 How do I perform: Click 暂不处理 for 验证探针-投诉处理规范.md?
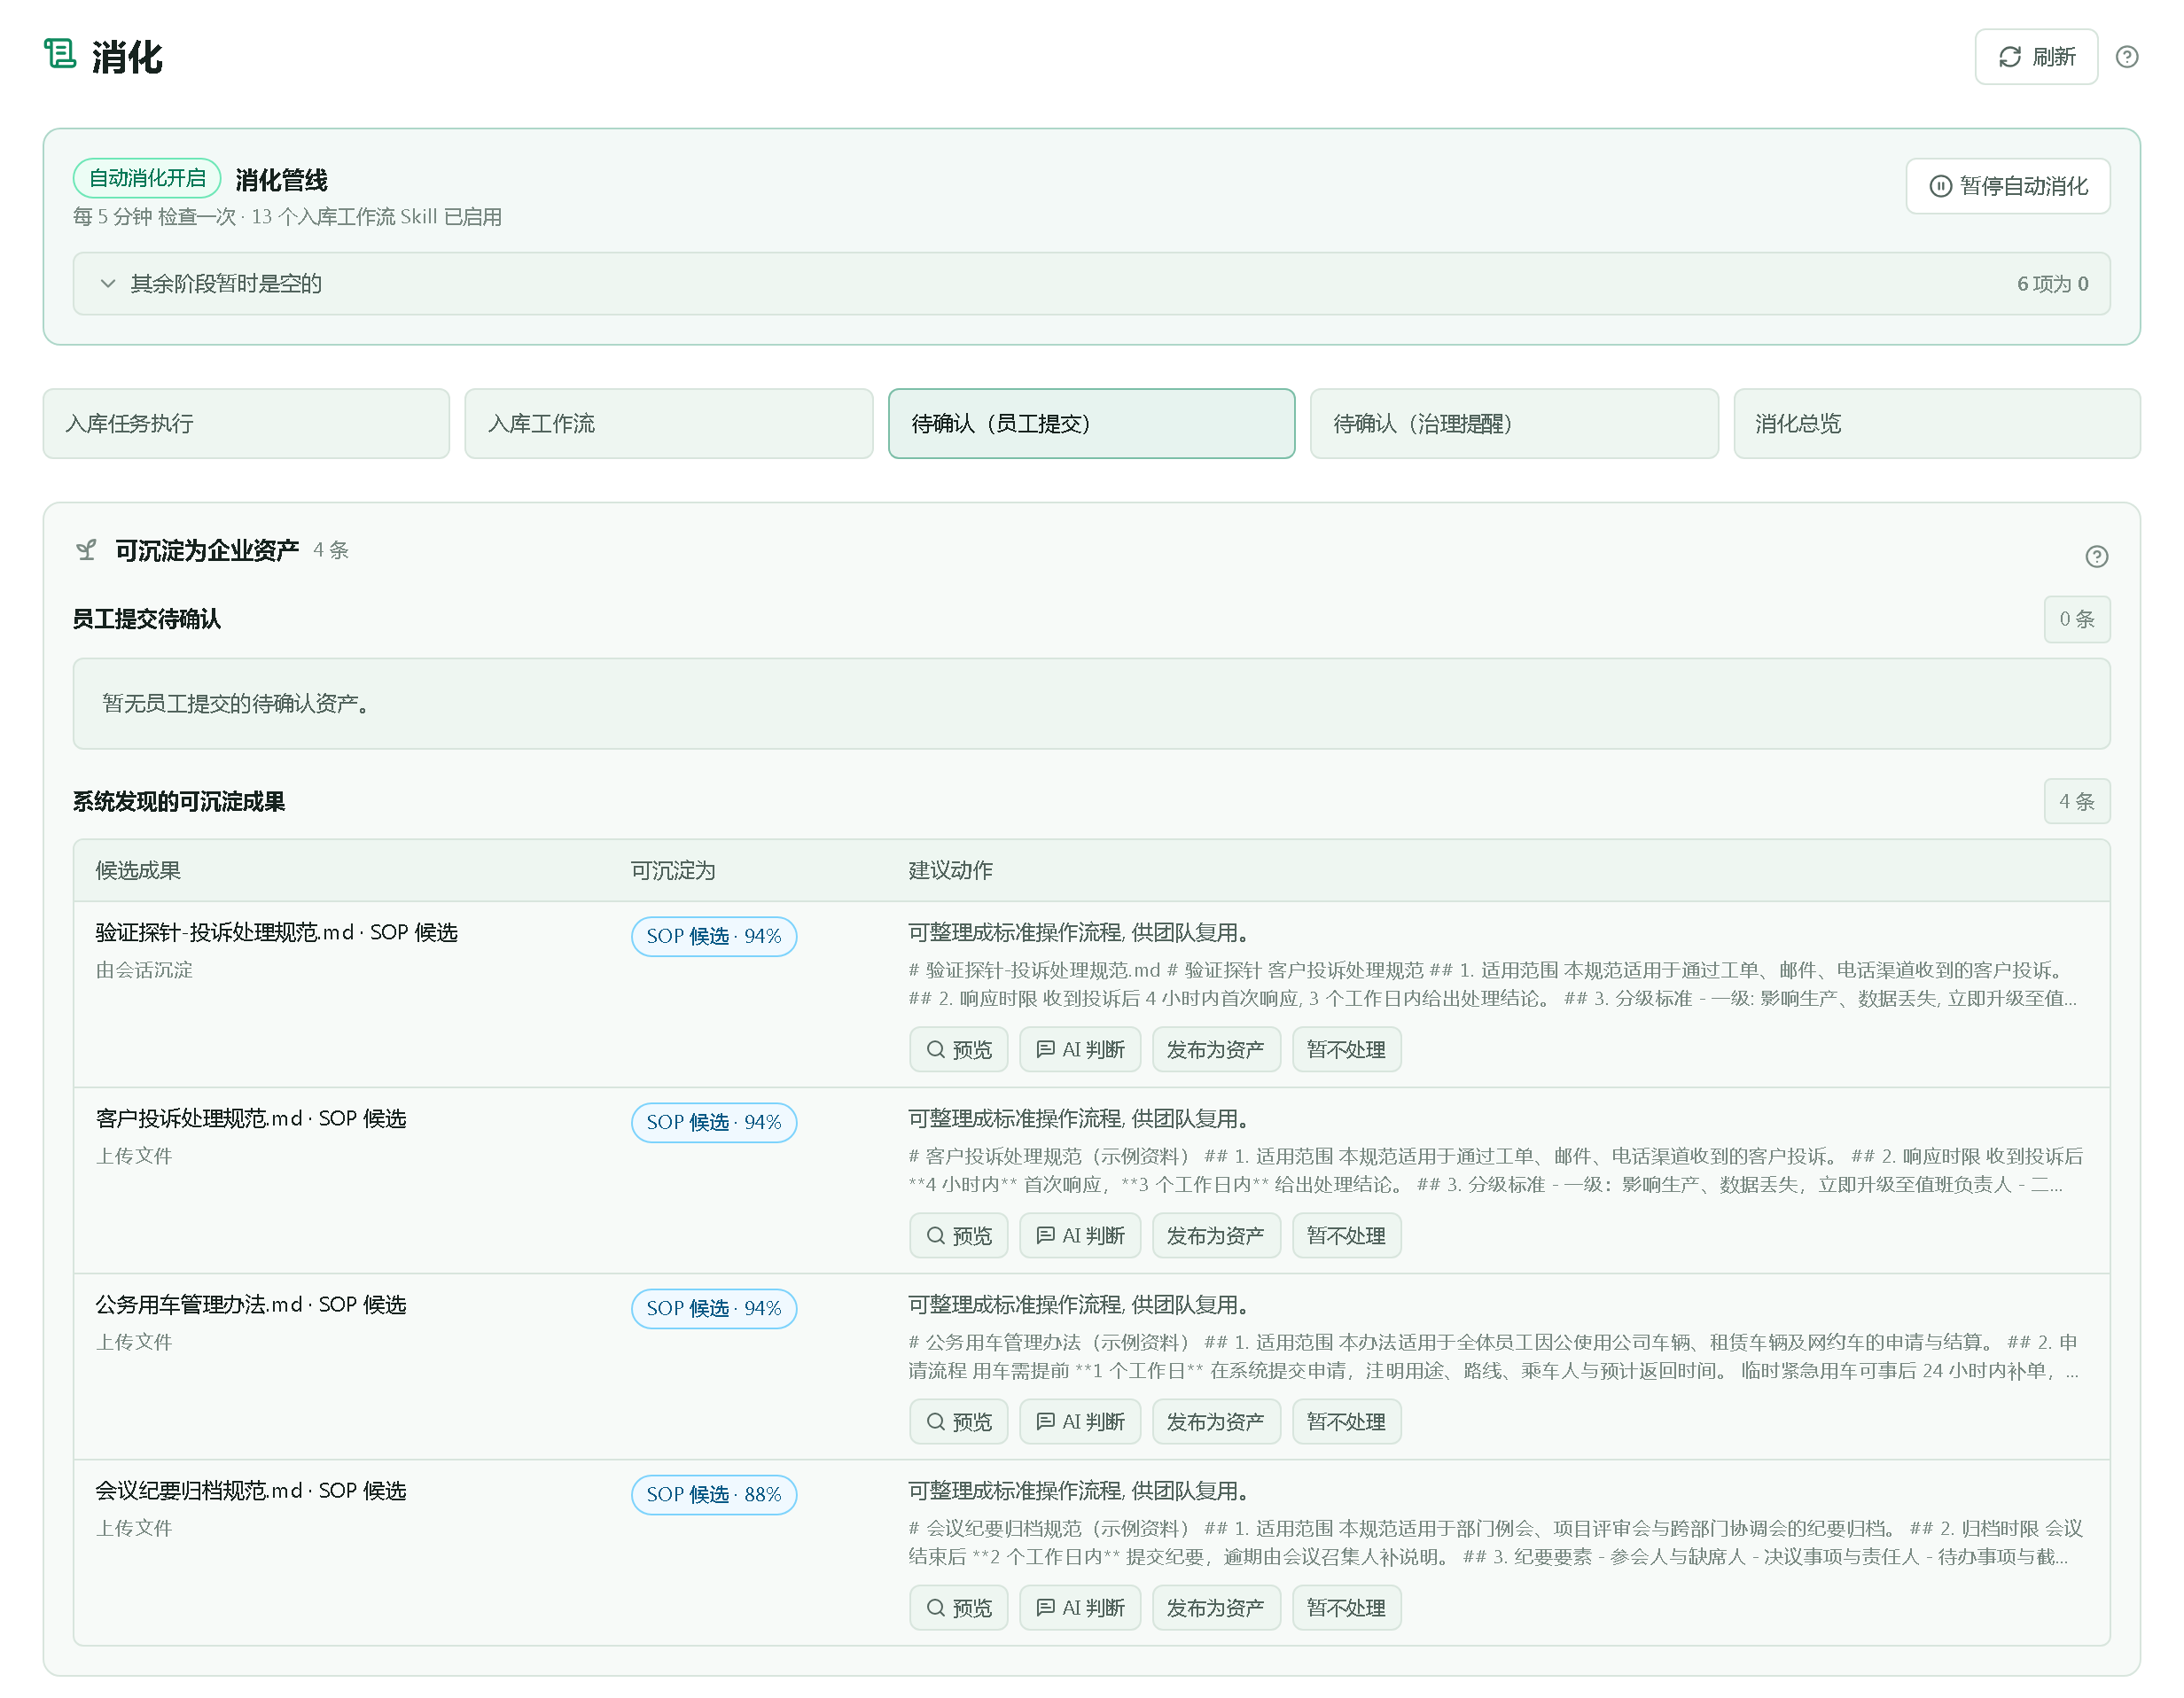(x=1346, y=1049)
